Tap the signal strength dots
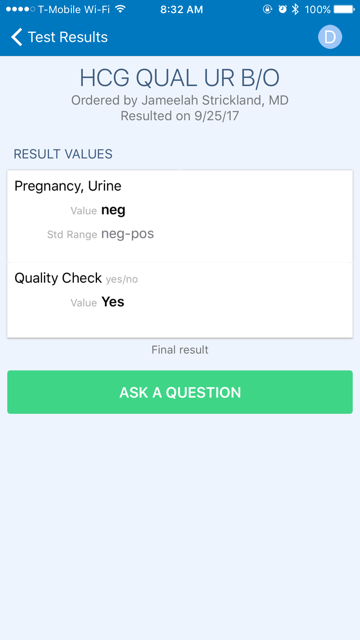Image resolution: width=360 pixels, height=640 pixels. coord(20,9)
